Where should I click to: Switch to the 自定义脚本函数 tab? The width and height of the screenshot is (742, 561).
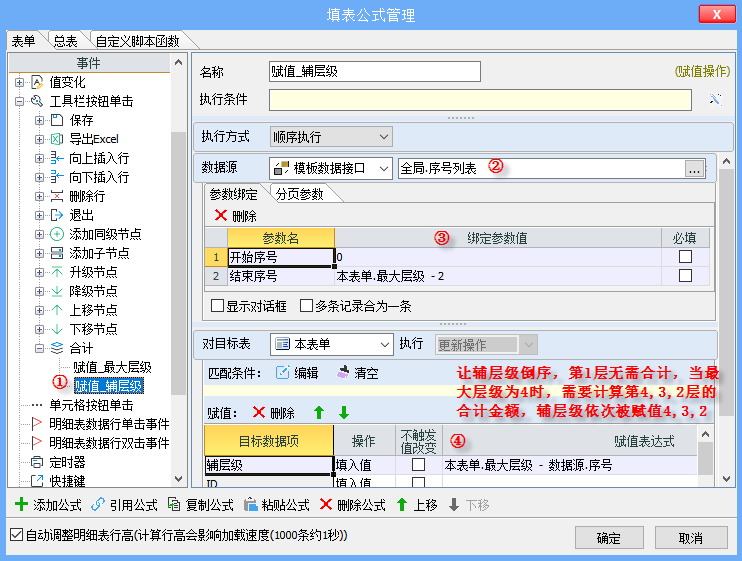click(x=138, y=41)
